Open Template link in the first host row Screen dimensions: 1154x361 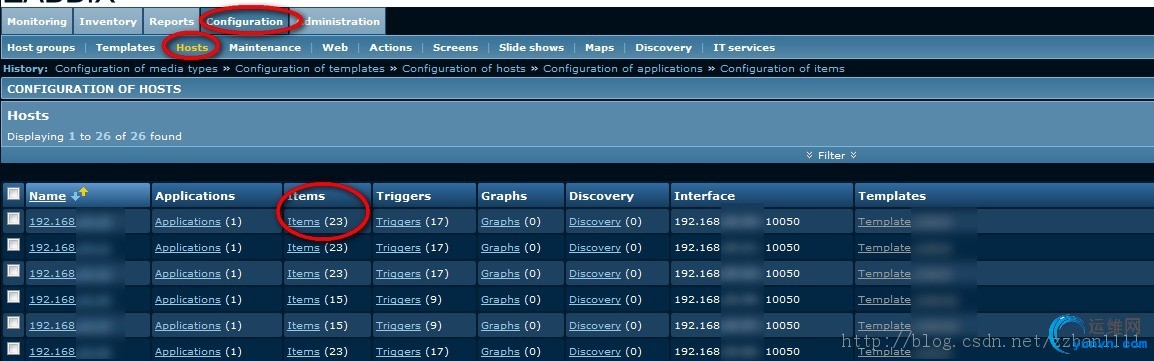point(884,221)
